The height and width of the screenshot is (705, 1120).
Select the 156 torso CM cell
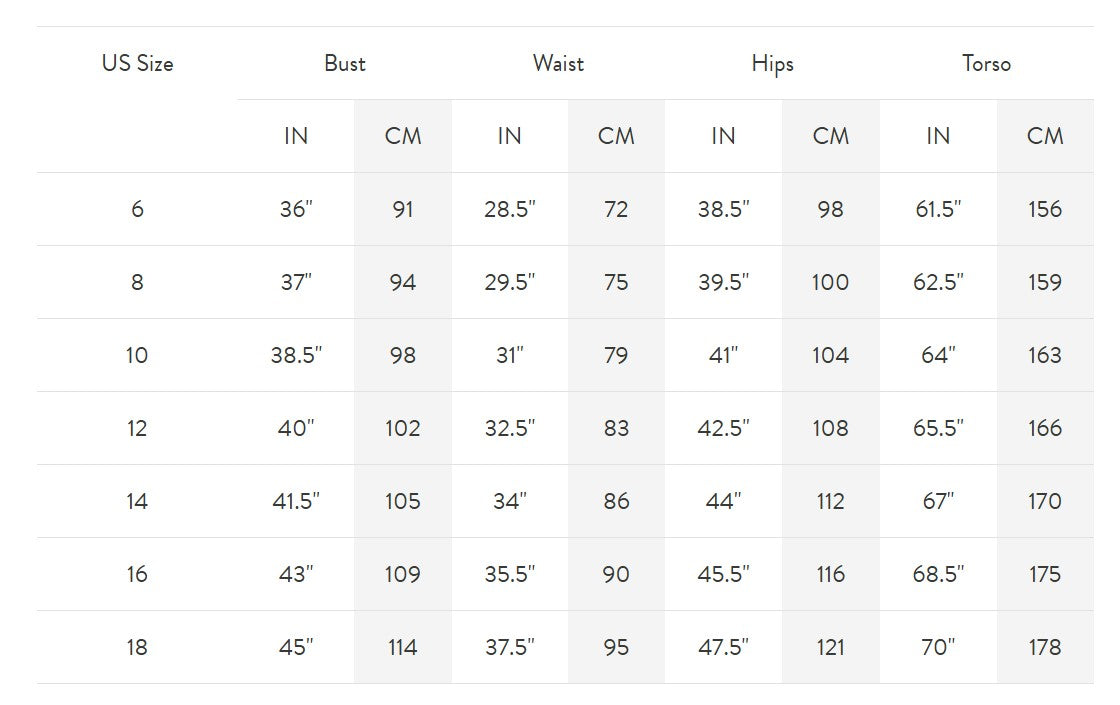[1044, 210]
